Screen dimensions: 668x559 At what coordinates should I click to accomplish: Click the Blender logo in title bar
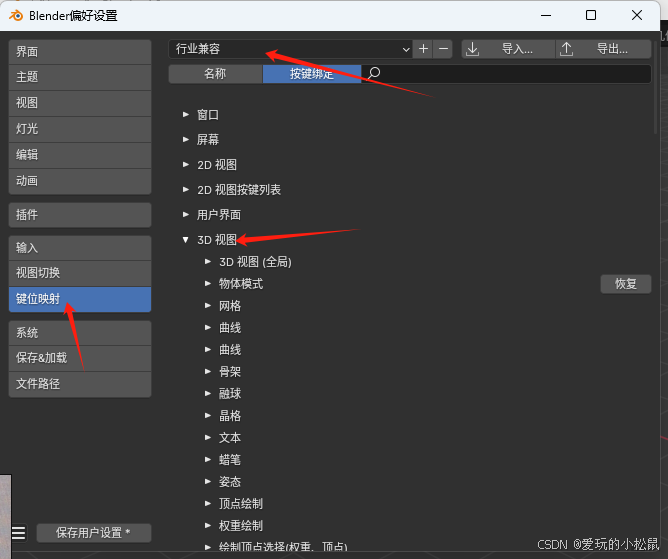tap(16, 16)
